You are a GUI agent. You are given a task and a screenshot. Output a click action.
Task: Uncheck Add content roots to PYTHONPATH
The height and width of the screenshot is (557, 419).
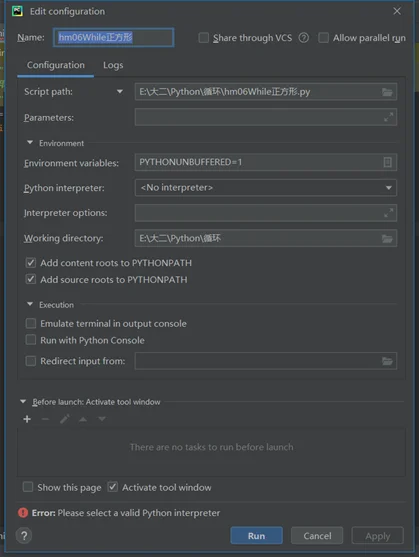(31, 263)
